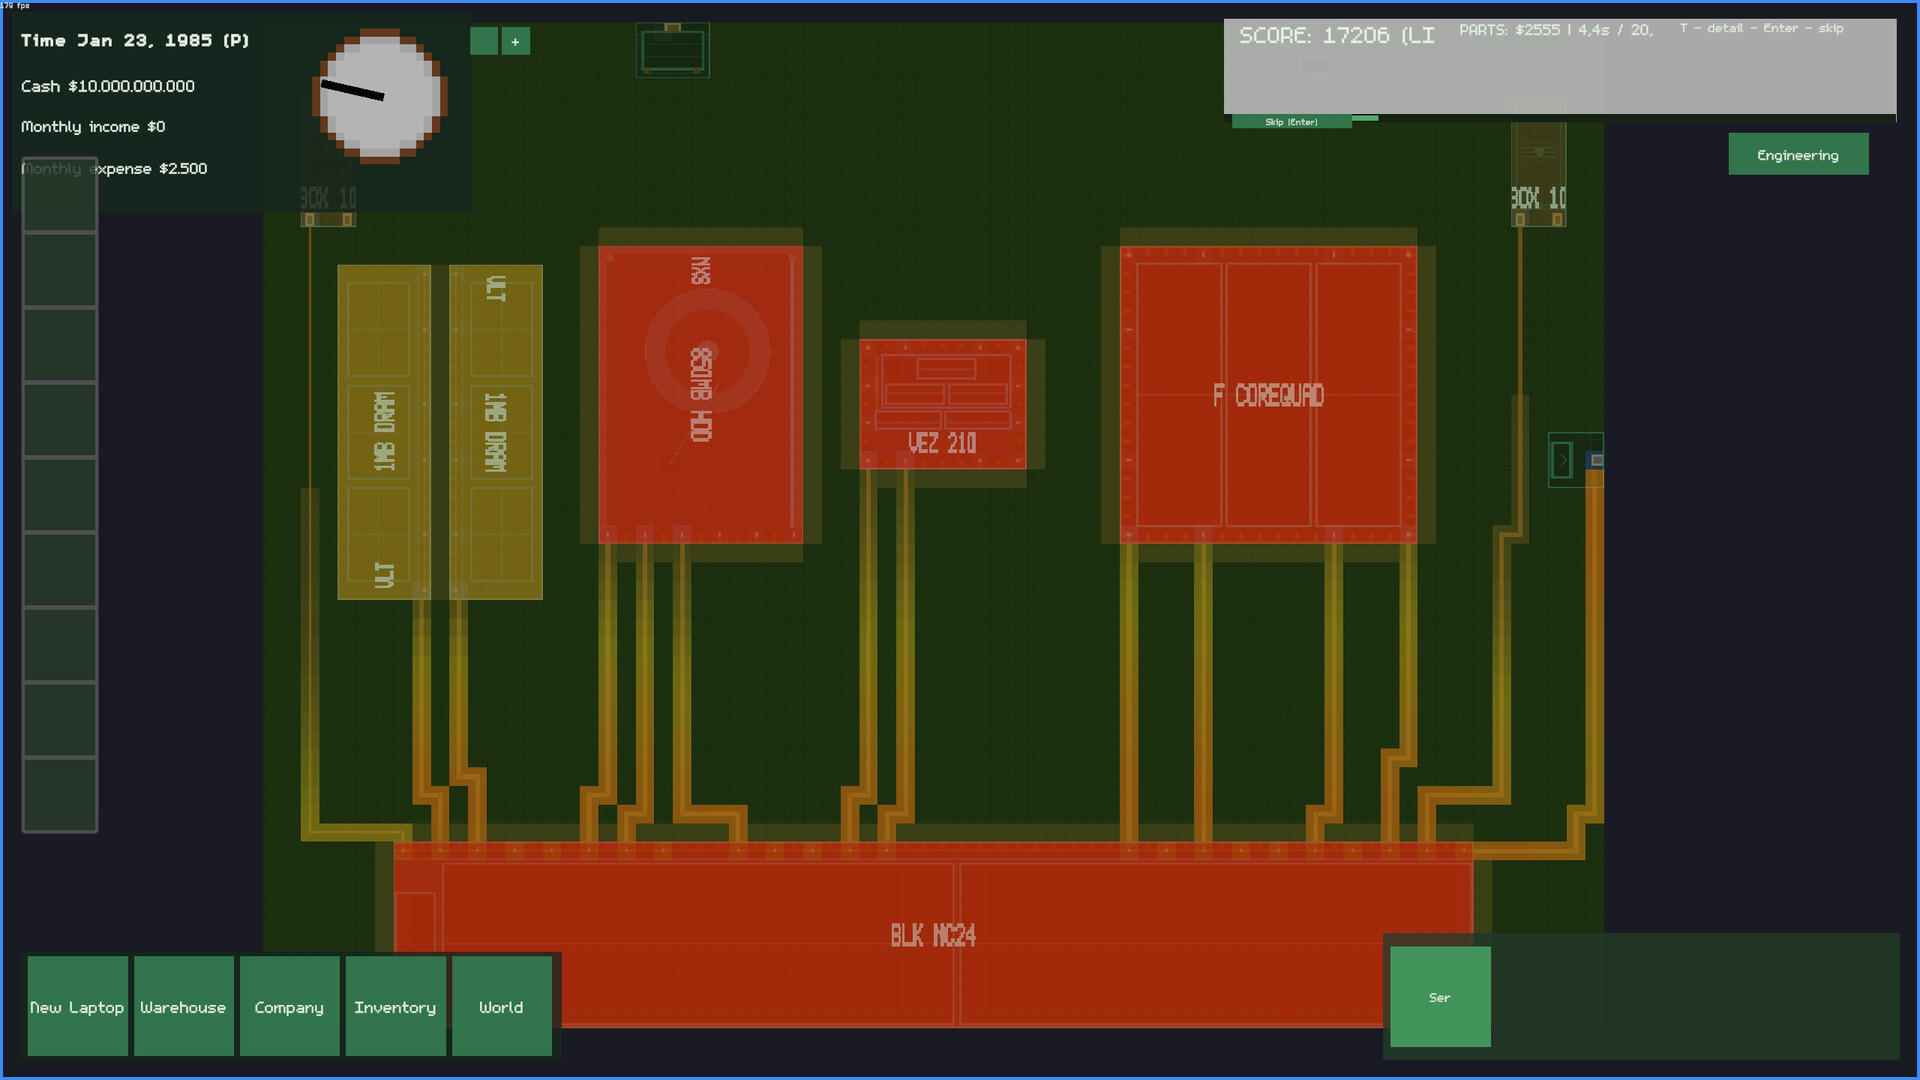Click the 'Monthly income $0' line

(93, 127)
